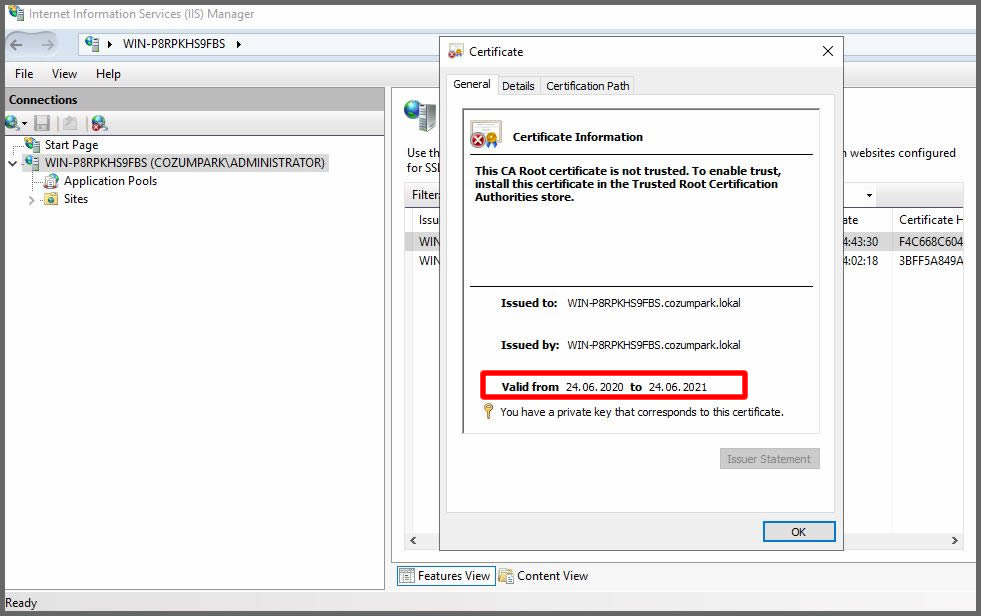Viewport: 981px width, 616px height.
Task: Click the Ready status bar text
Action: click(21, 602)
